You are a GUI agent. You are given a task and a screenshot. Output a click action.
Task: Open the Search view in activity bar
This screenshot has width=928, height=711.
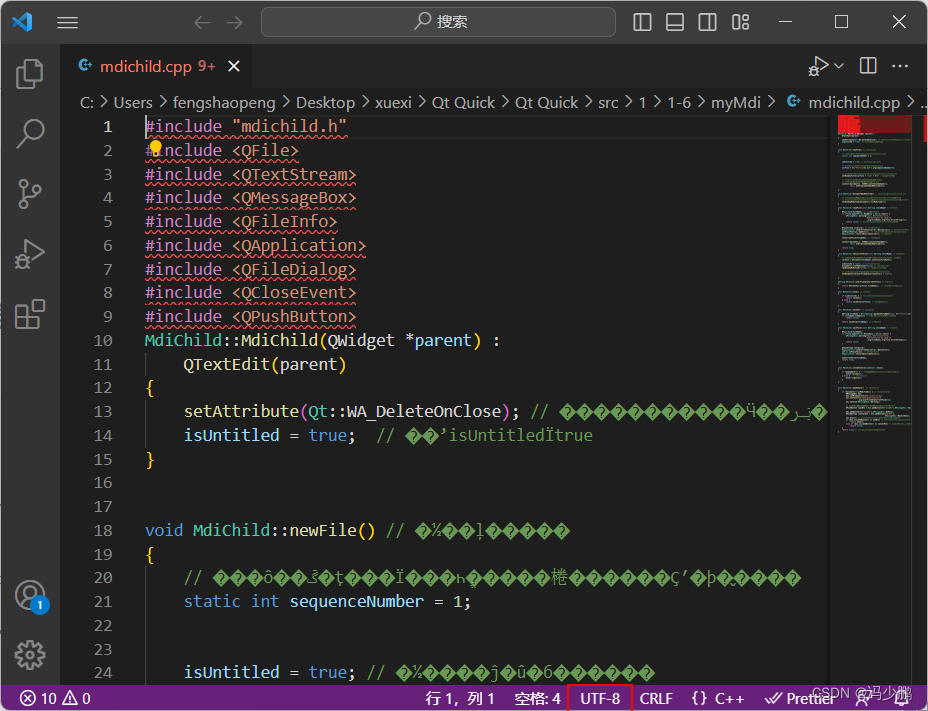point(30,134)
